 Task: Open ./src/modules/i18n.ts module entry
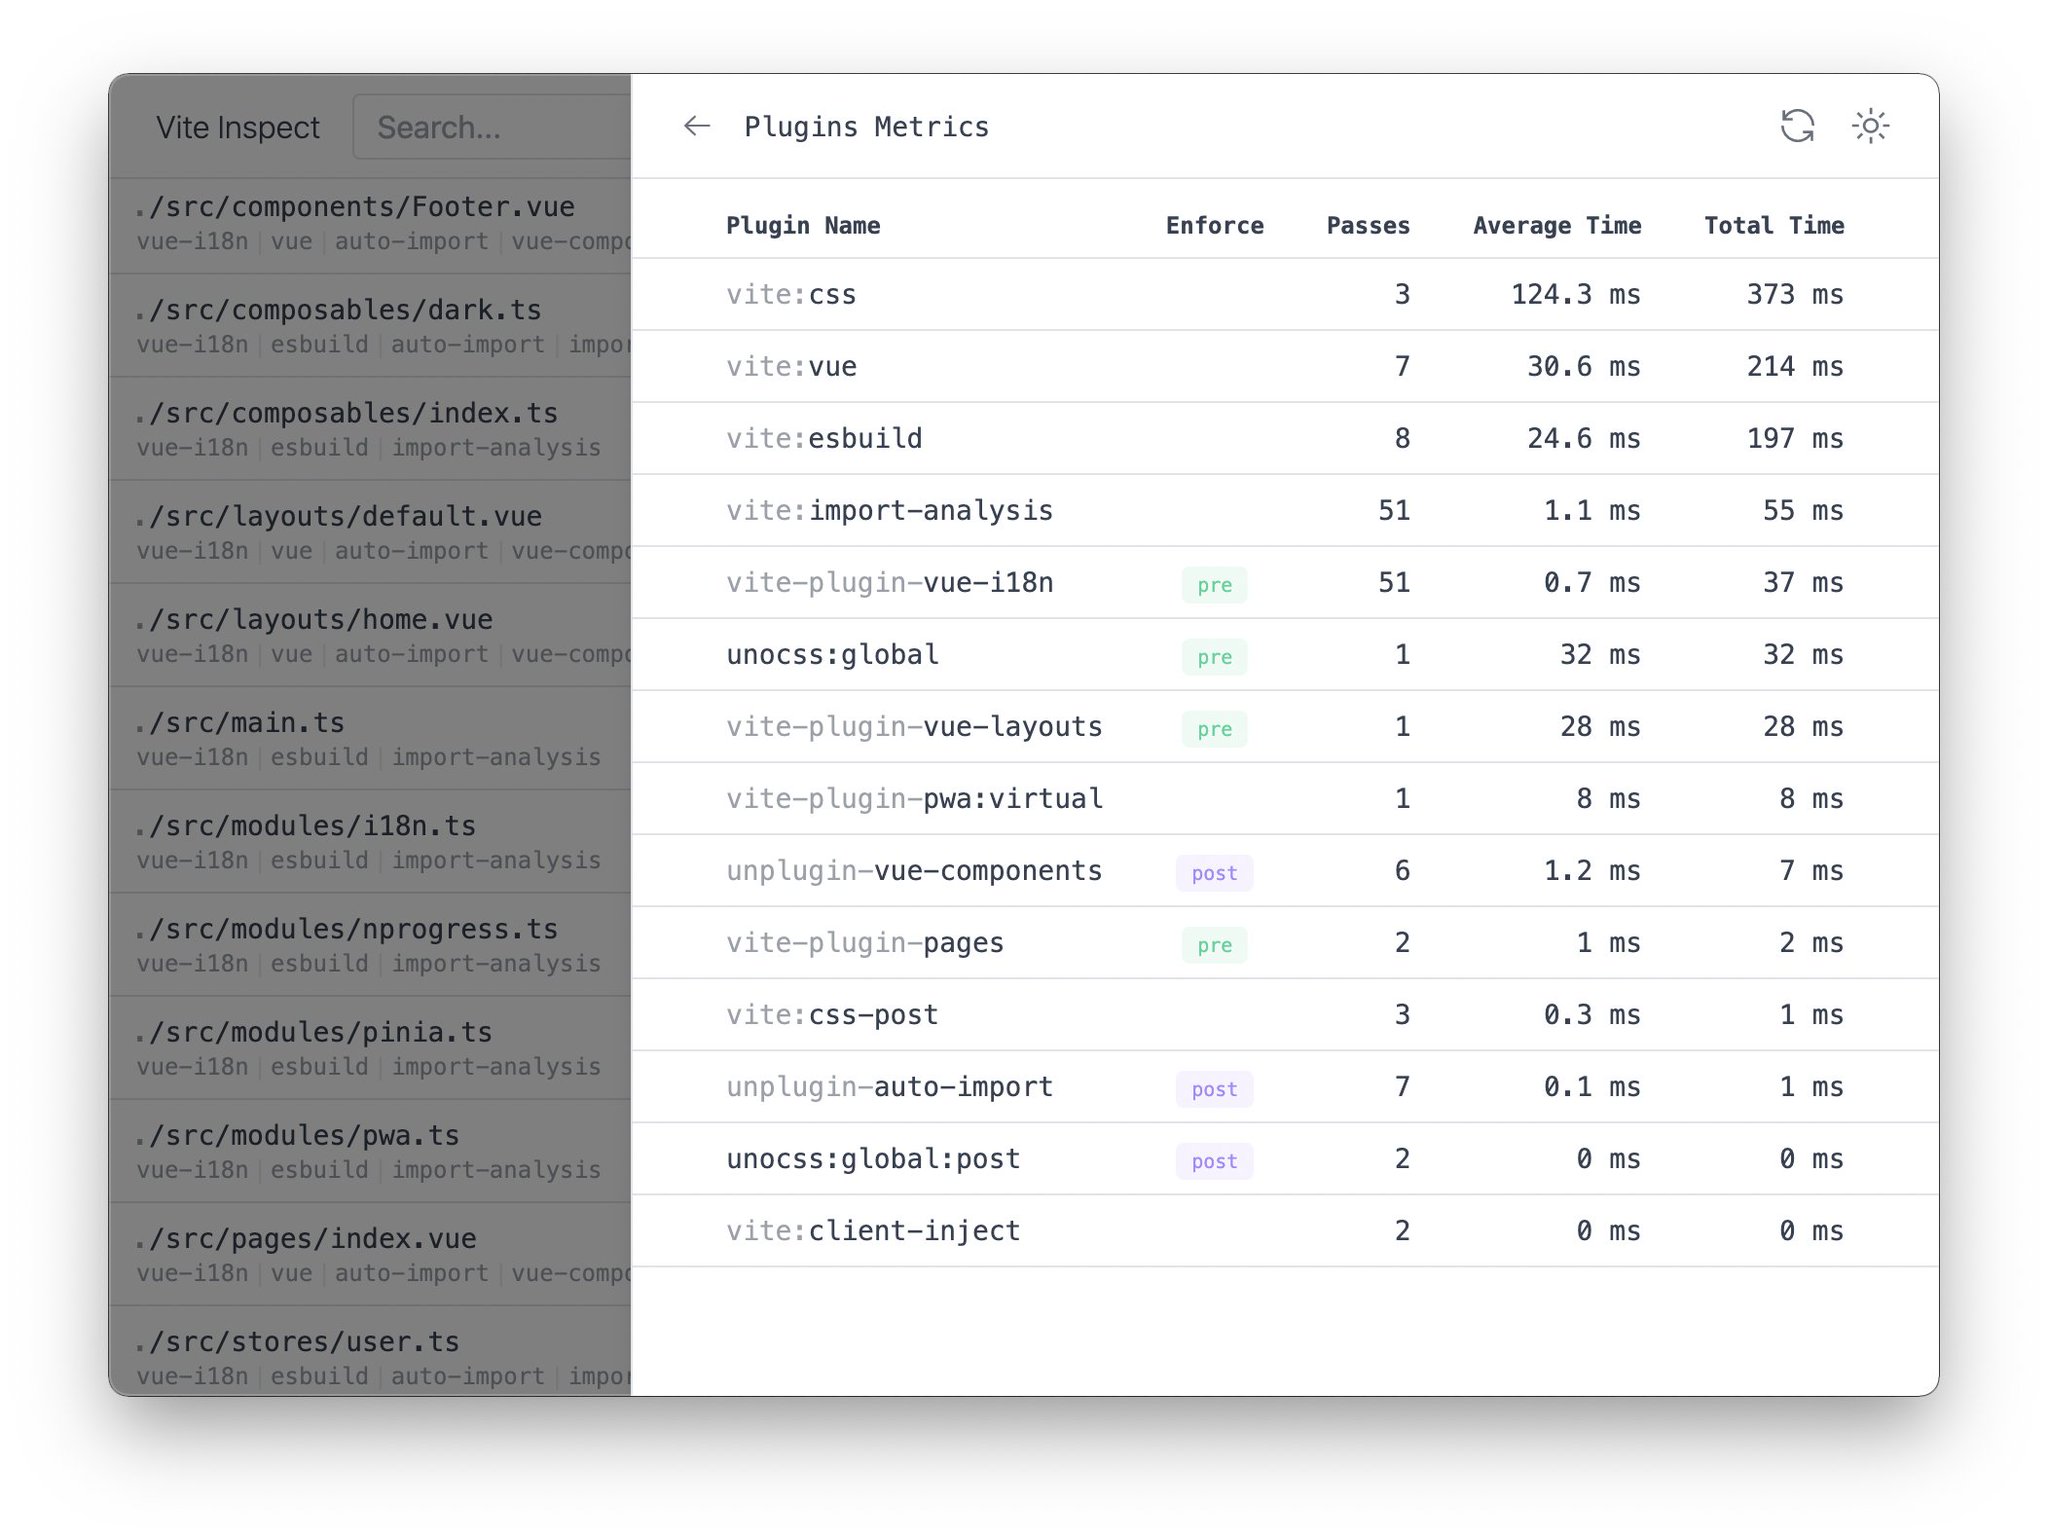tap(370, 841)
